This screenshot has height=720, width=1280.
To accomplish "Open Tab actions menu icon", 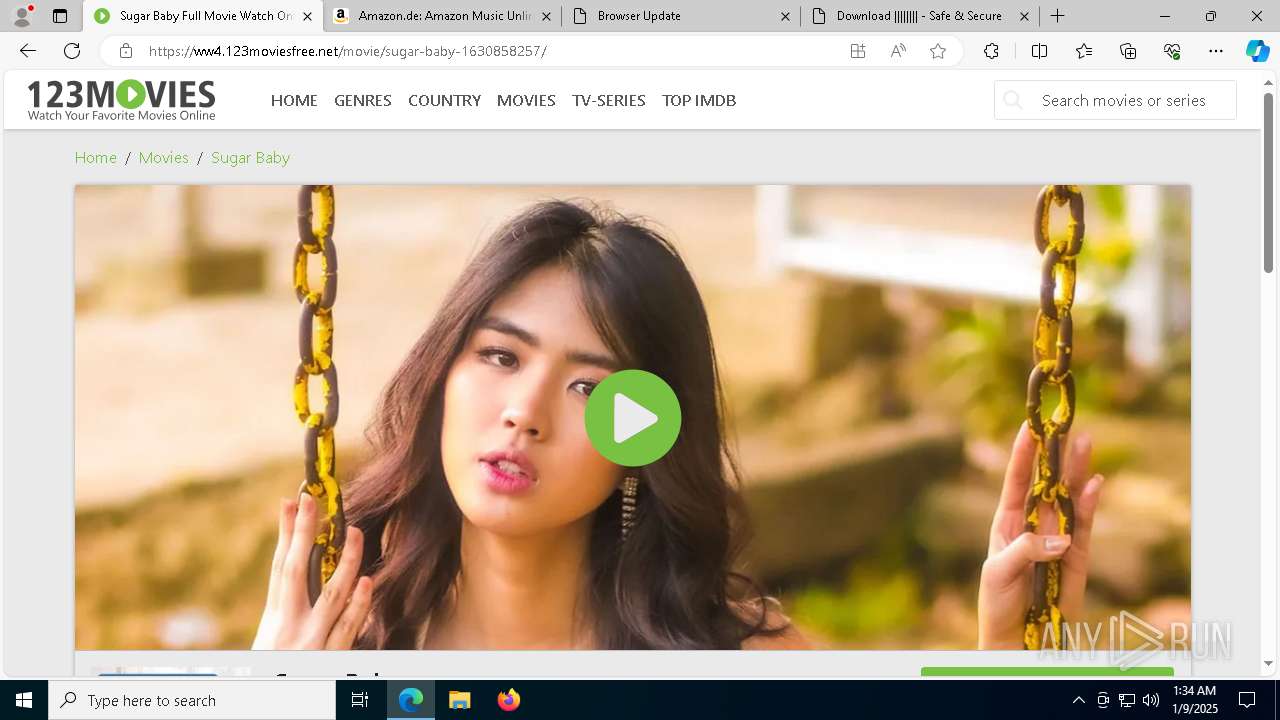I will click(60, 16).
